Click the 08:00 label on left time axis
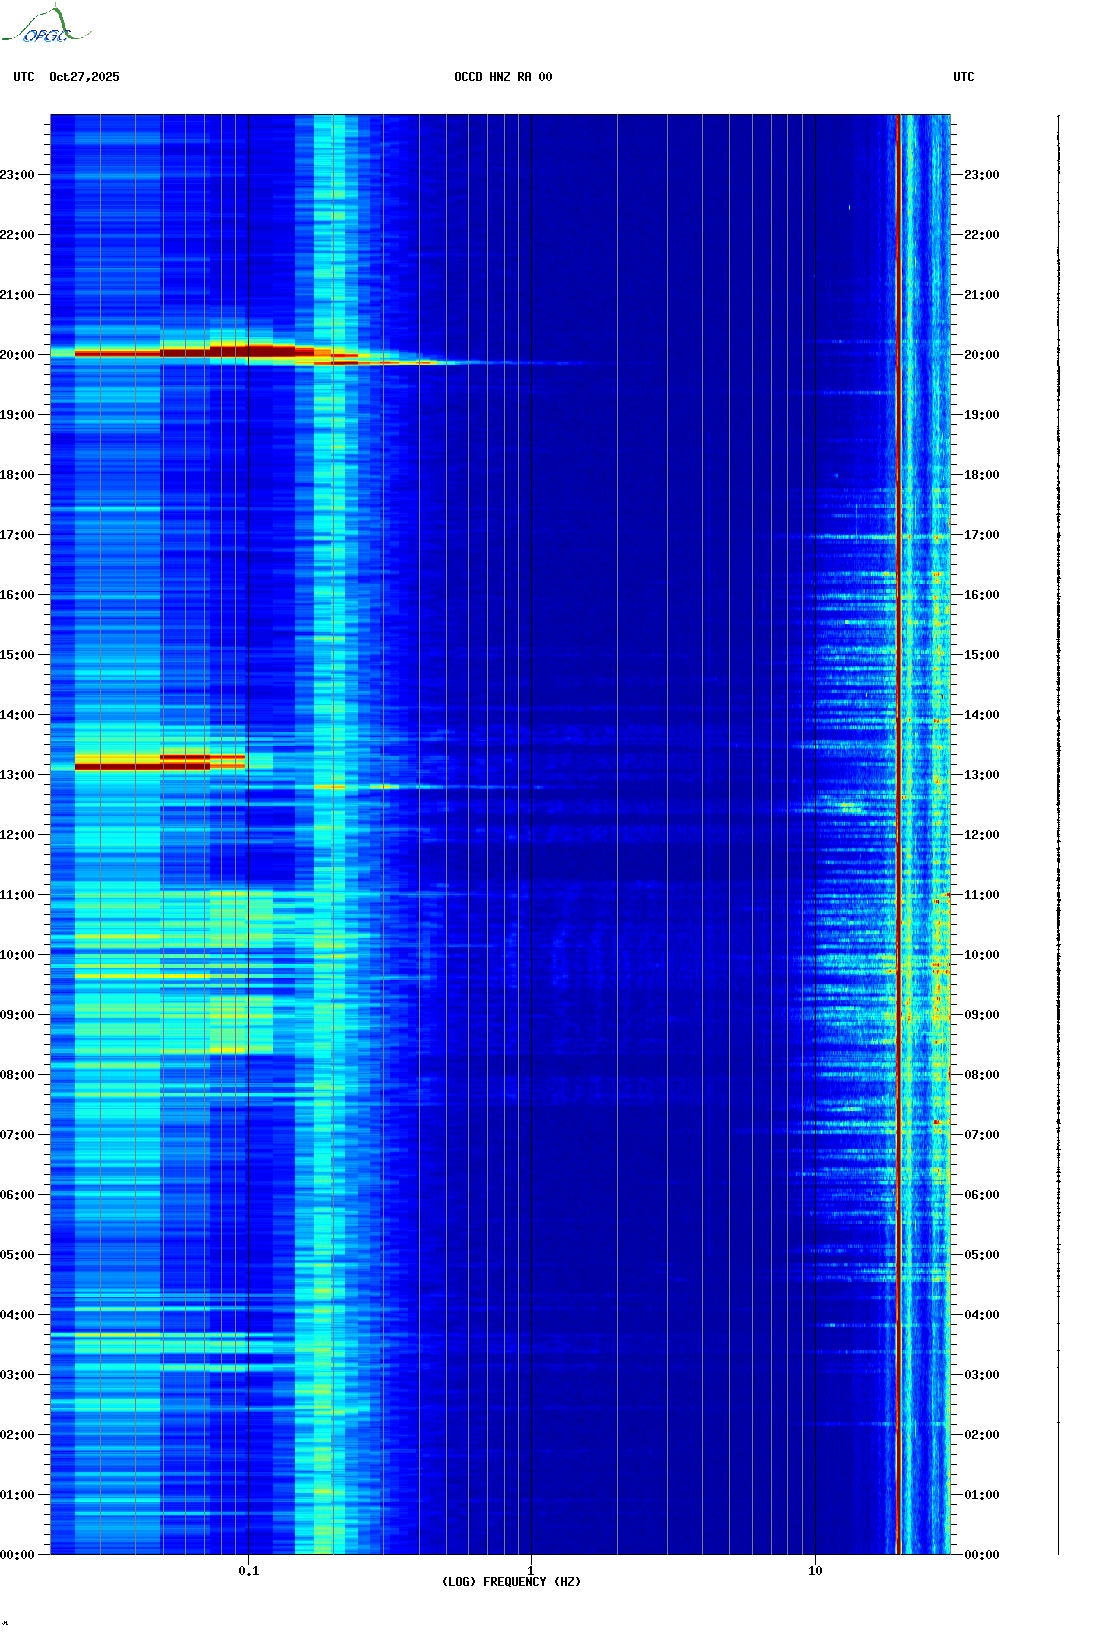This screenshot has height=1634, width=1102. point(17,1075)
